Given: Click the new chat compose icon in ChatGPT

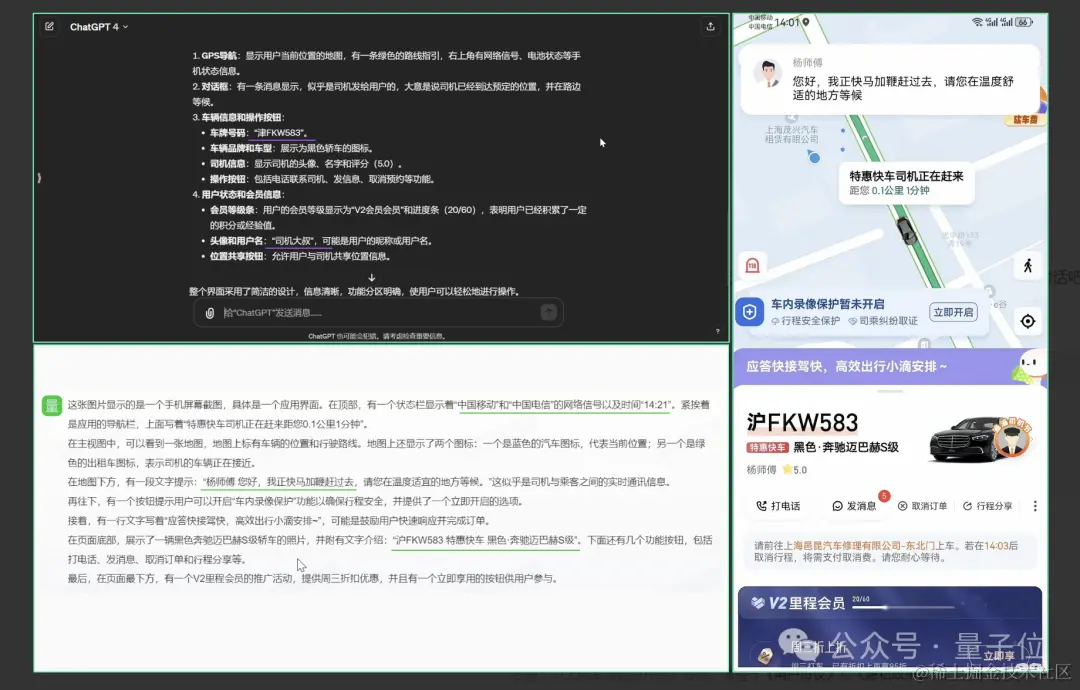Looking at the screenshot, I should click(x=48, y=27).
